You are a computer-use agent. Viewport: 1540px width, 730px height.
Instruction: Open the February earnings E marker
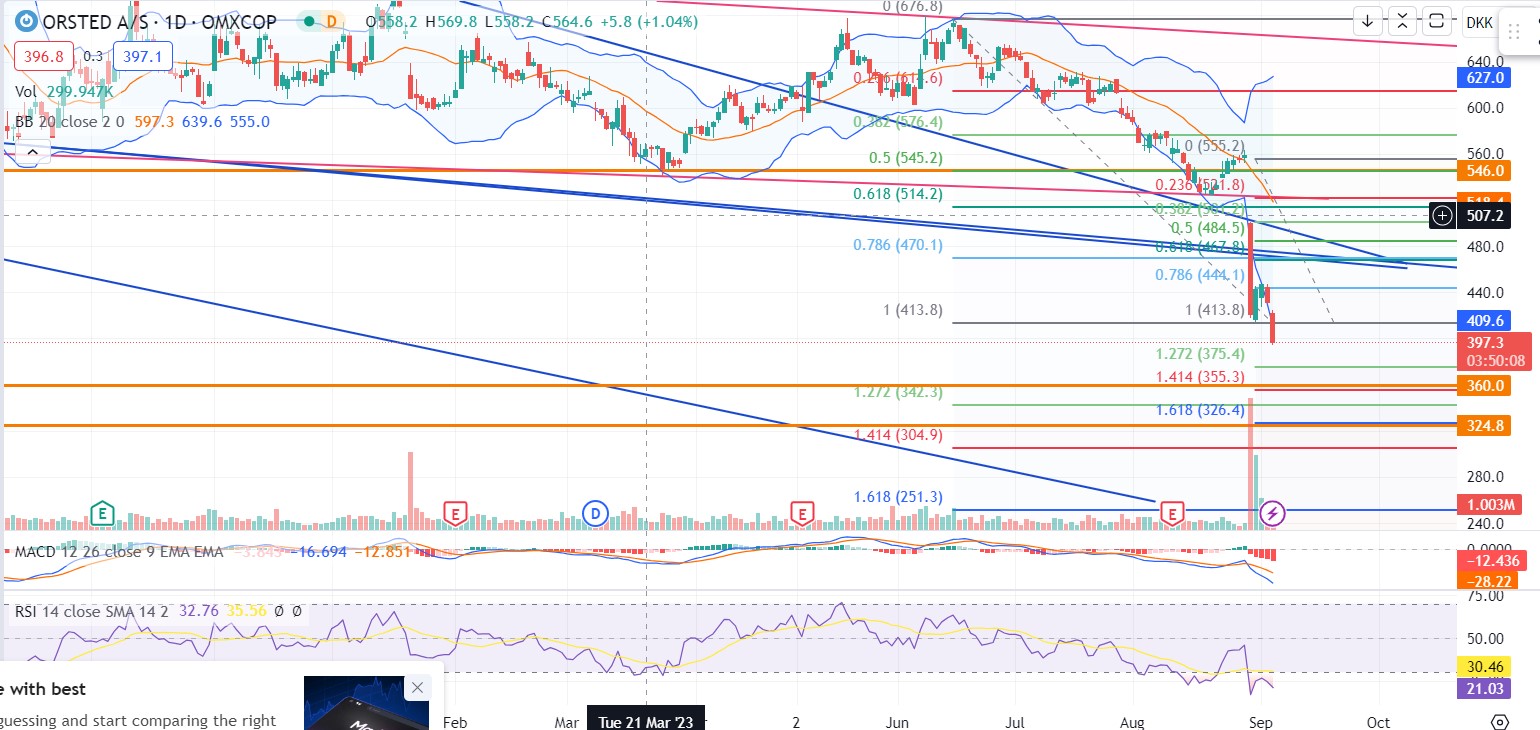(456, 514)
